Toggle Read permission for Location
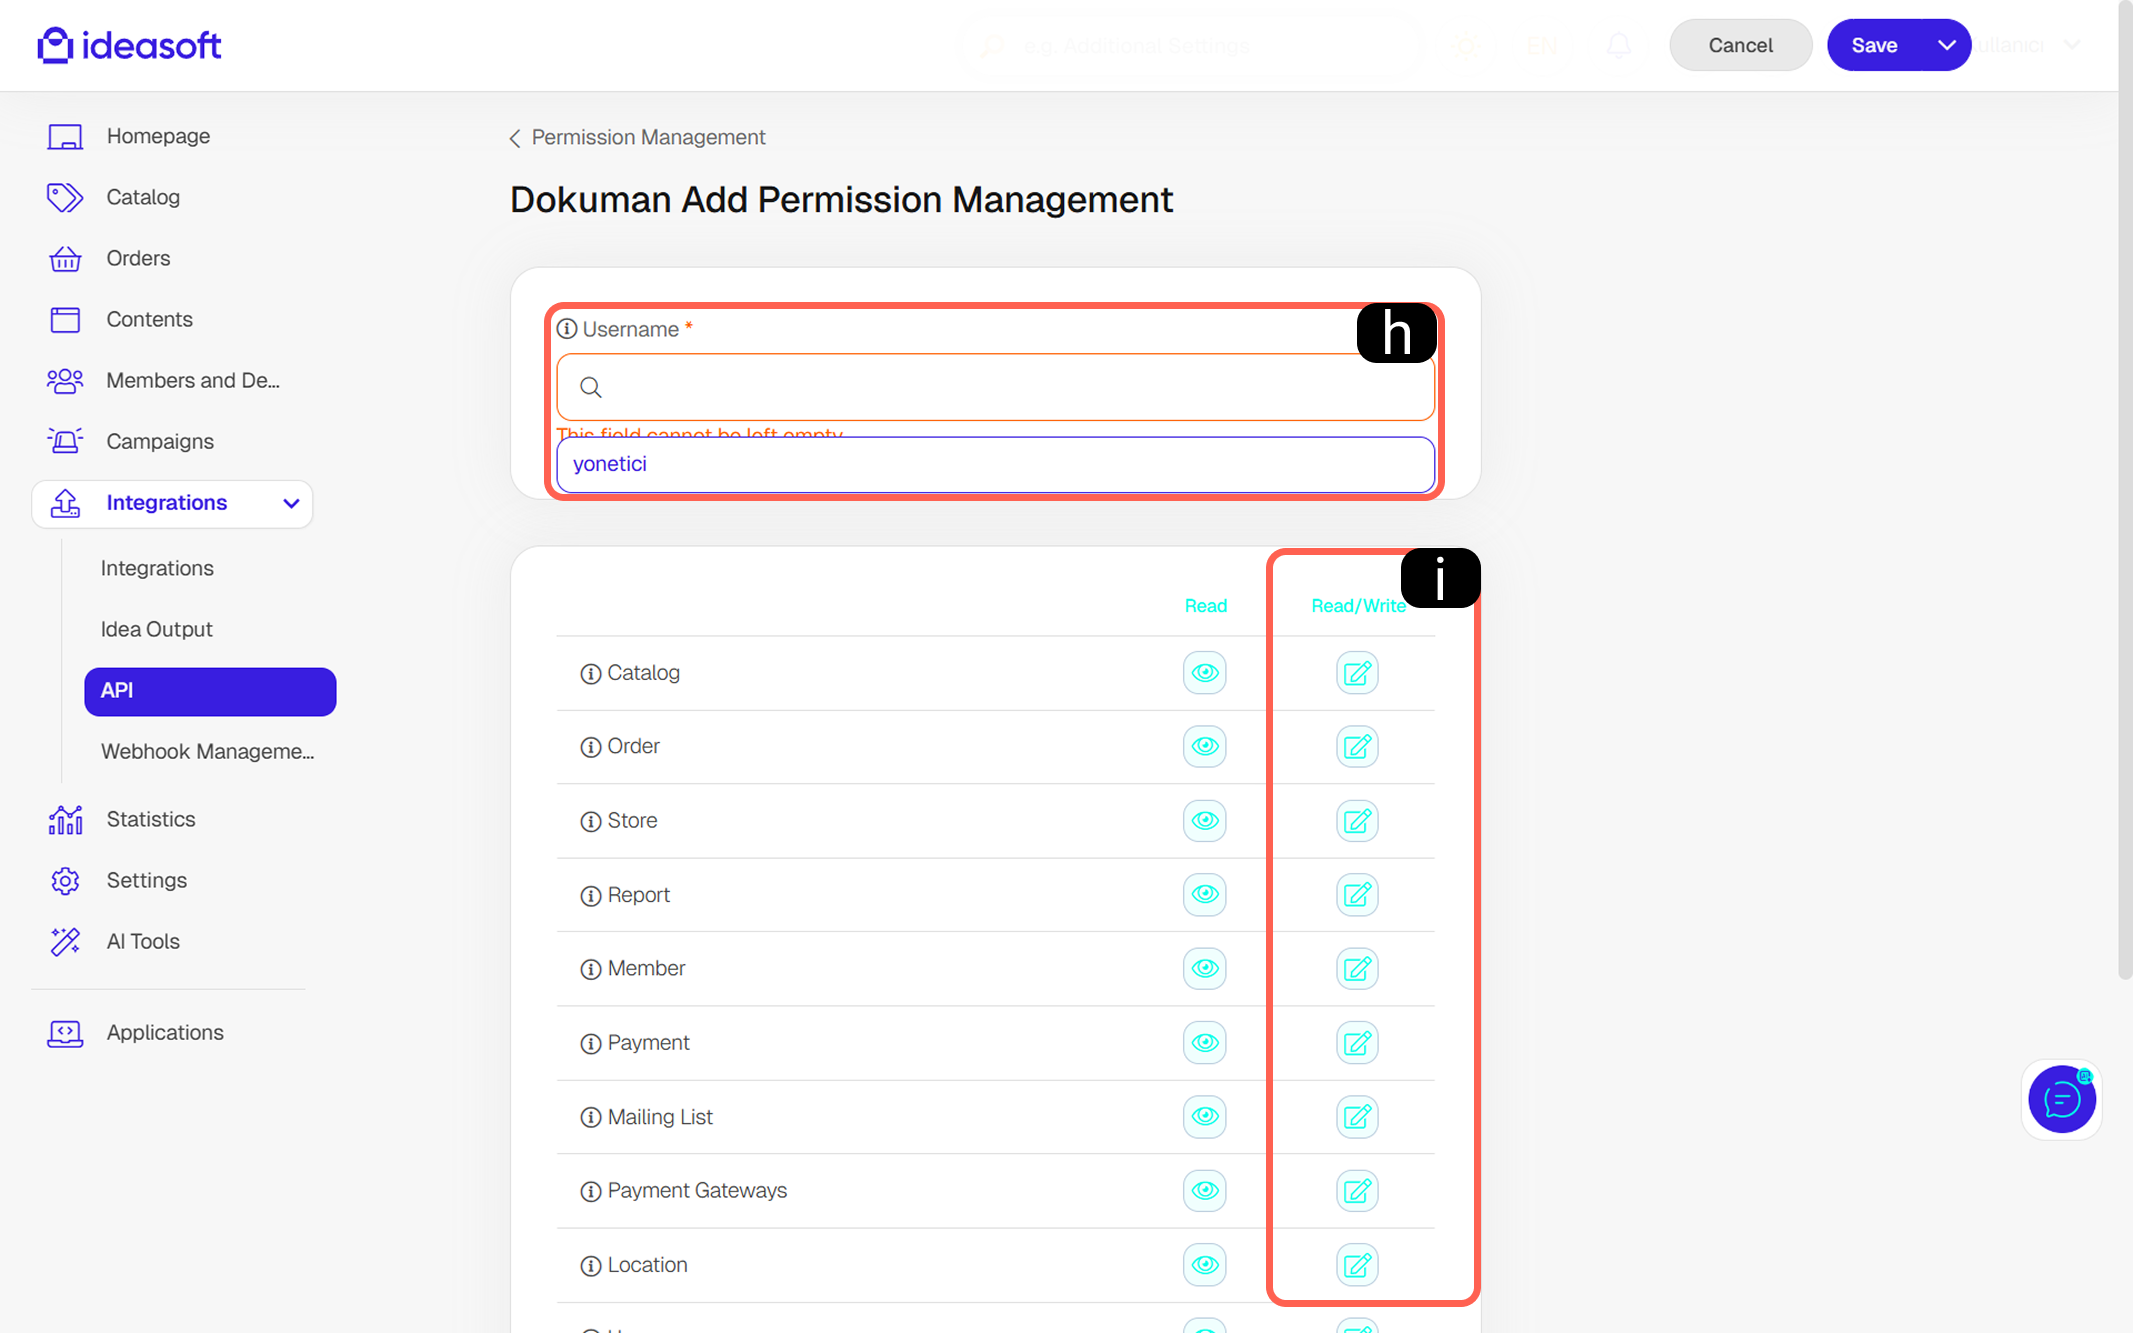This screenshot has width=2133, height=1333. (1205, 1265)
